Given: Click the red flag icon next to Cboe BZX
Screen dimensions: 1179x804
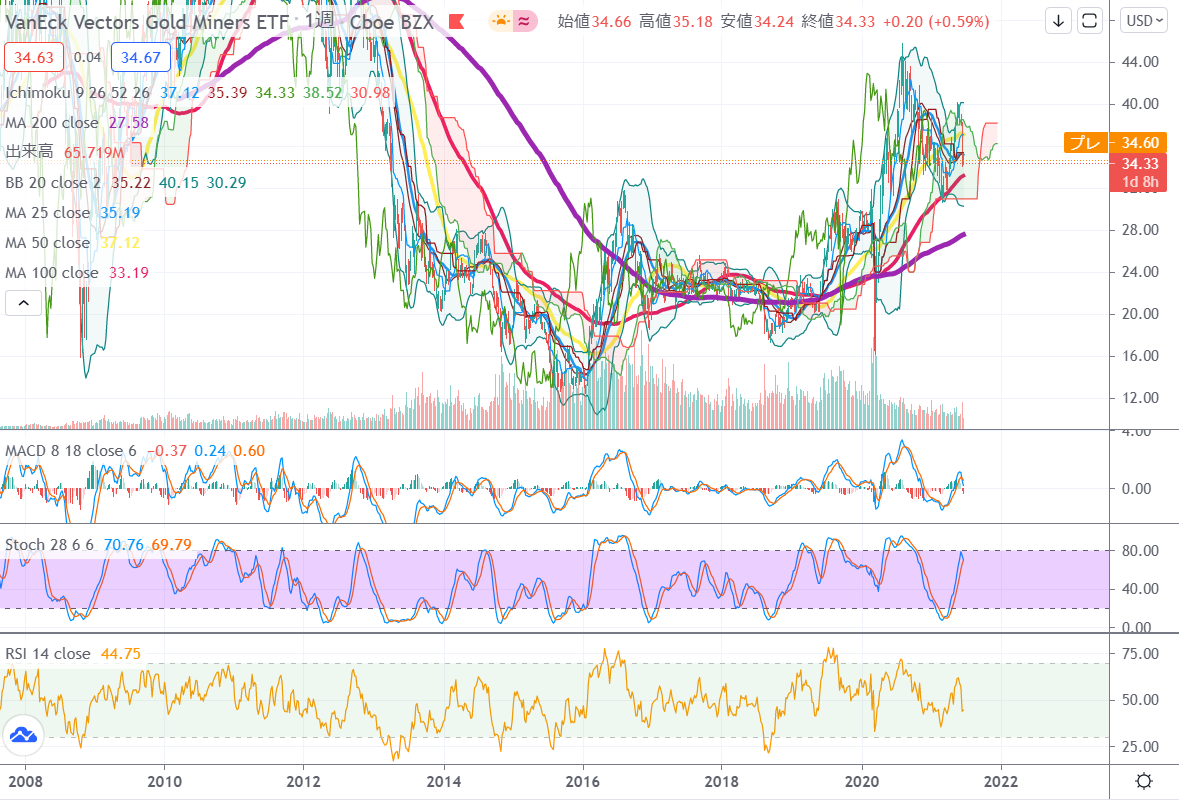Looking at the screenshot, I should pyautogui.click(x=456, y=22).
